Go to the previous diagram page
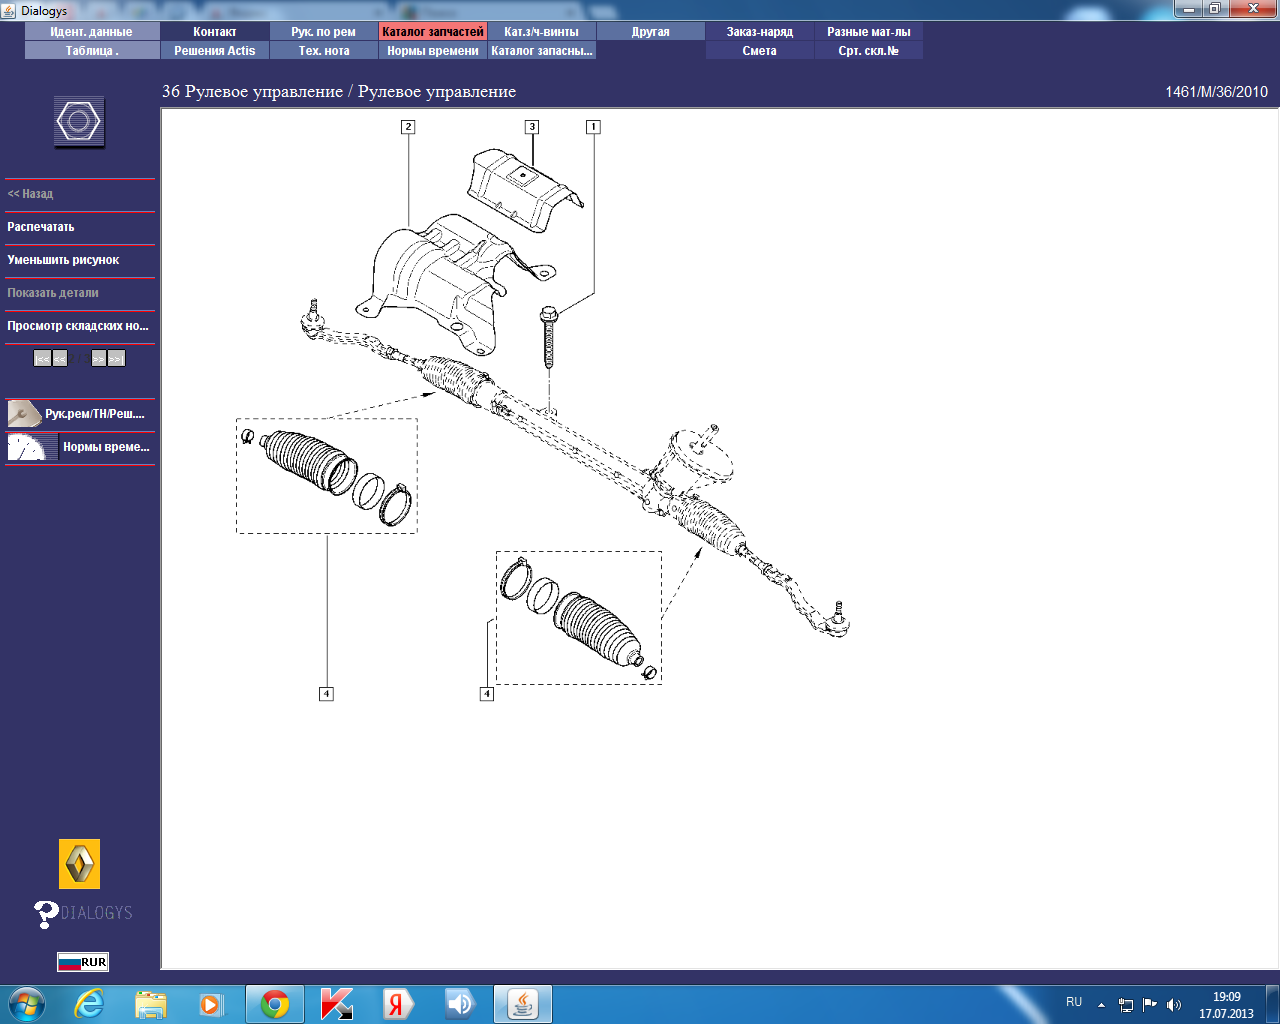The height and width of the screenshot is (1024, 1280). coord(60,358)
